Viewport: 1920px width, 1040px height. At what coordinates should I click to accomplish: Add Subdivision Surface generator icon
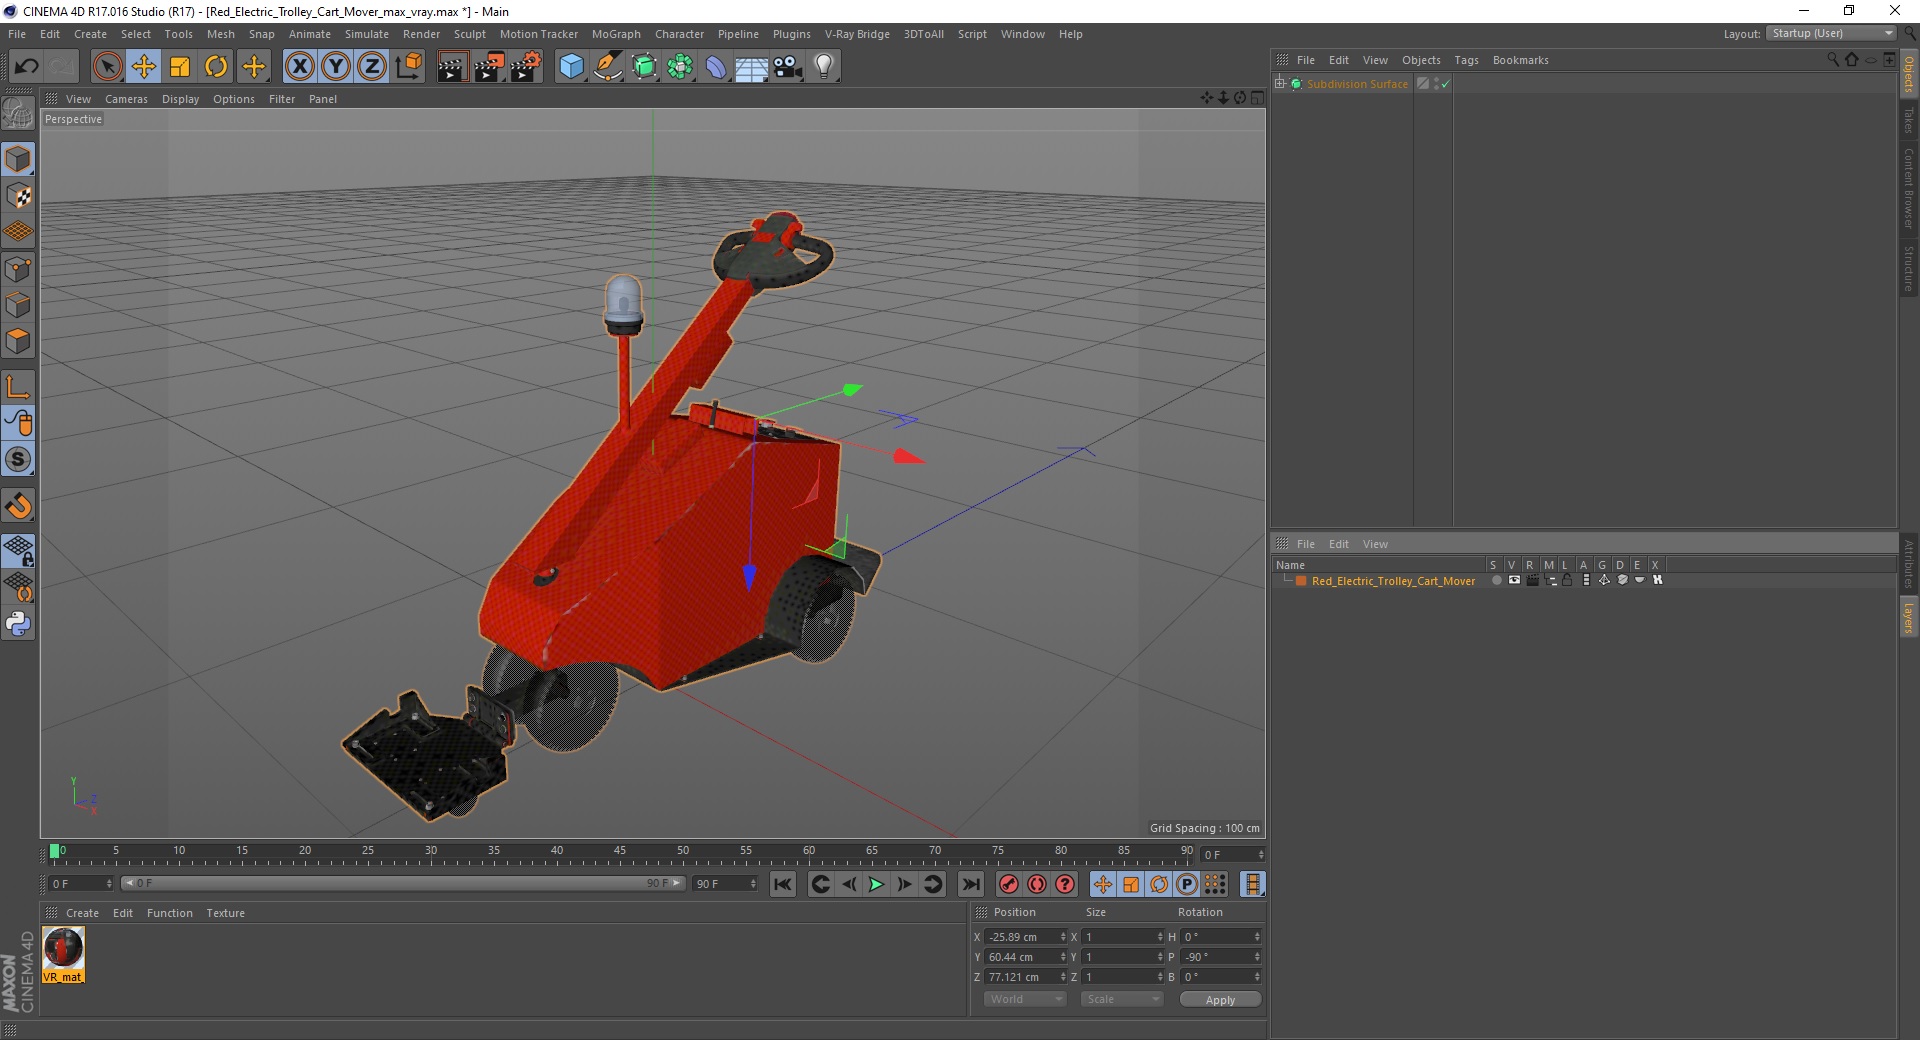coord(644,67)
